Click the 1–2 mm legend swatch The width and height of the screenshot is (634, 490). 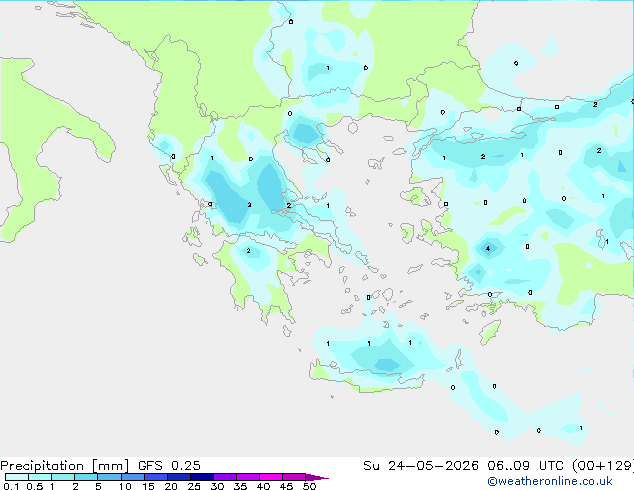(x=63, y=477)
